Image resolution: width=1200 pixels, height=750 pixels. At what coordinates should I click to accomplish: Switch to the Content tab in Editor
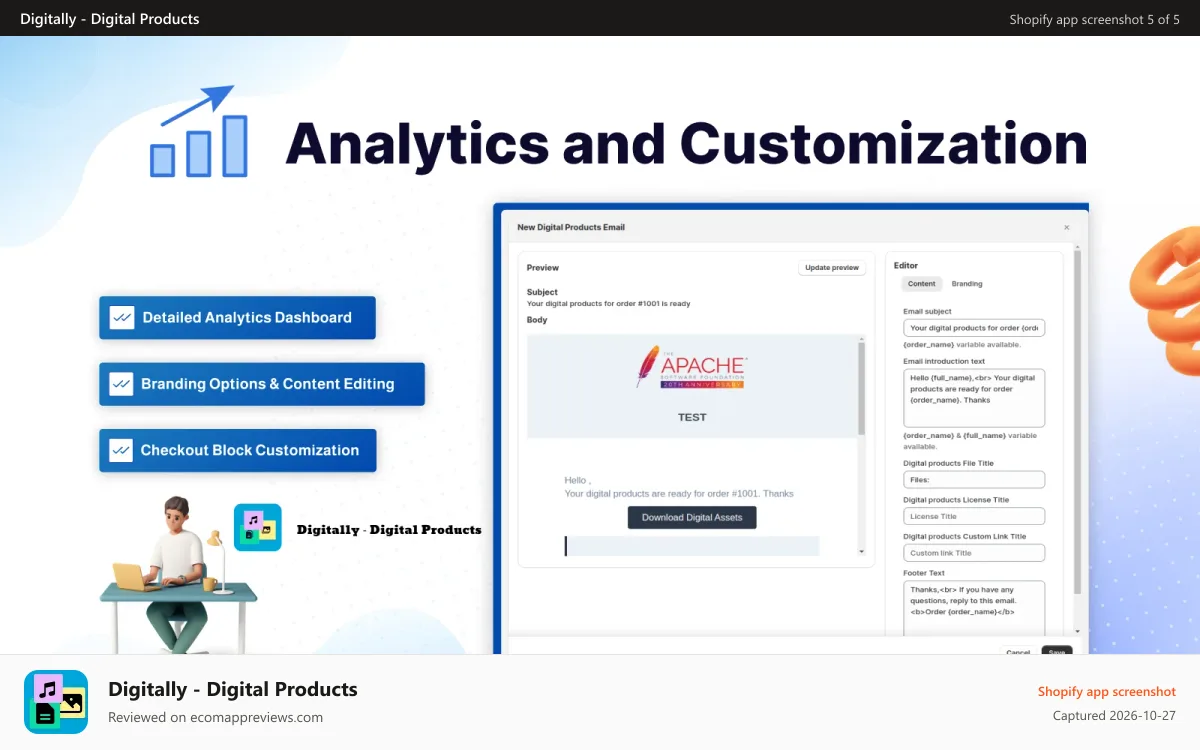pyautogui.click(x=922, y=284)
